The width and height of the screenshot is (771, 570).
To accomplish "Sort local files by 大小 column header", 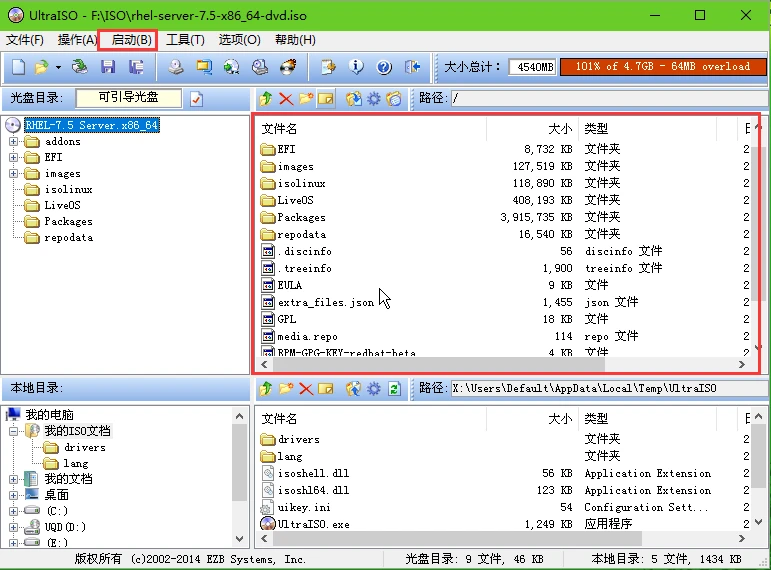I will tap(533, 419).
